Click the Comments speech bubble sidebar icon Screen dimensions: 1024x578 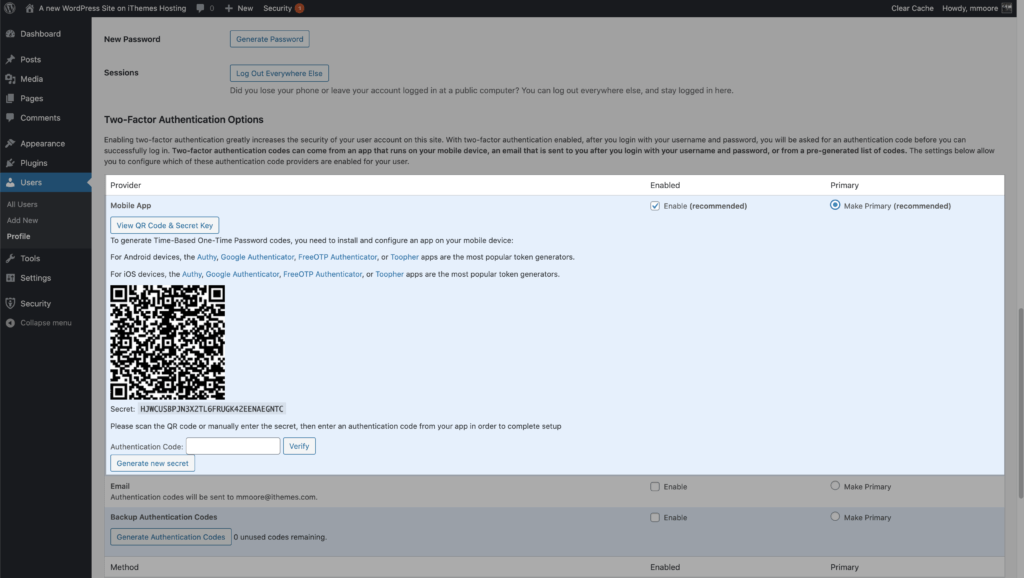pyautogui.click(x=10, y=118)
